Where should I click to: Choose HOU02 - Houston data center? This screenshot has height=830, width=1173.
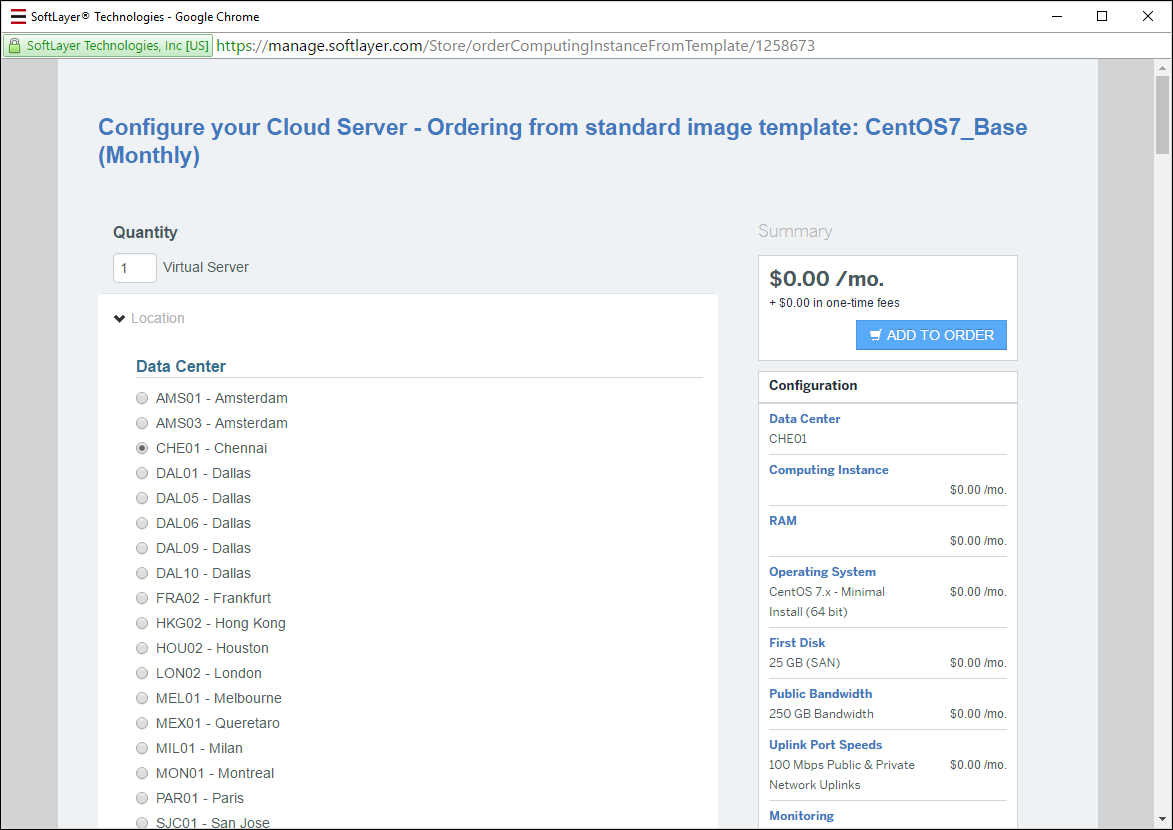142,648
